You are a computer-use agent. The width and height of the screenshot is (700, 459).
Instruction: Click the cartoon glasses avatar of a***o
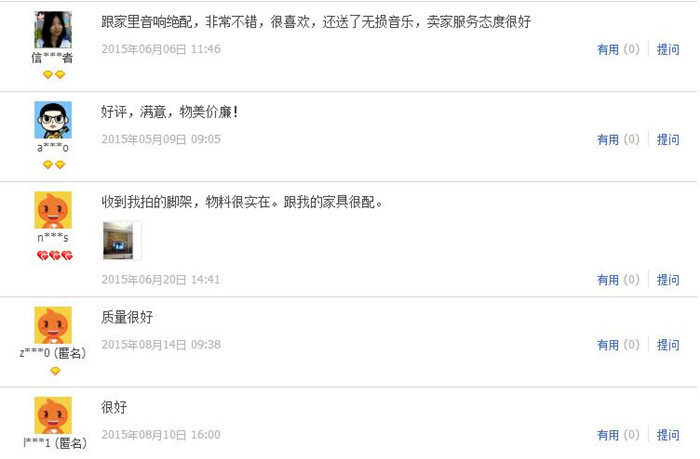[53, 120]
